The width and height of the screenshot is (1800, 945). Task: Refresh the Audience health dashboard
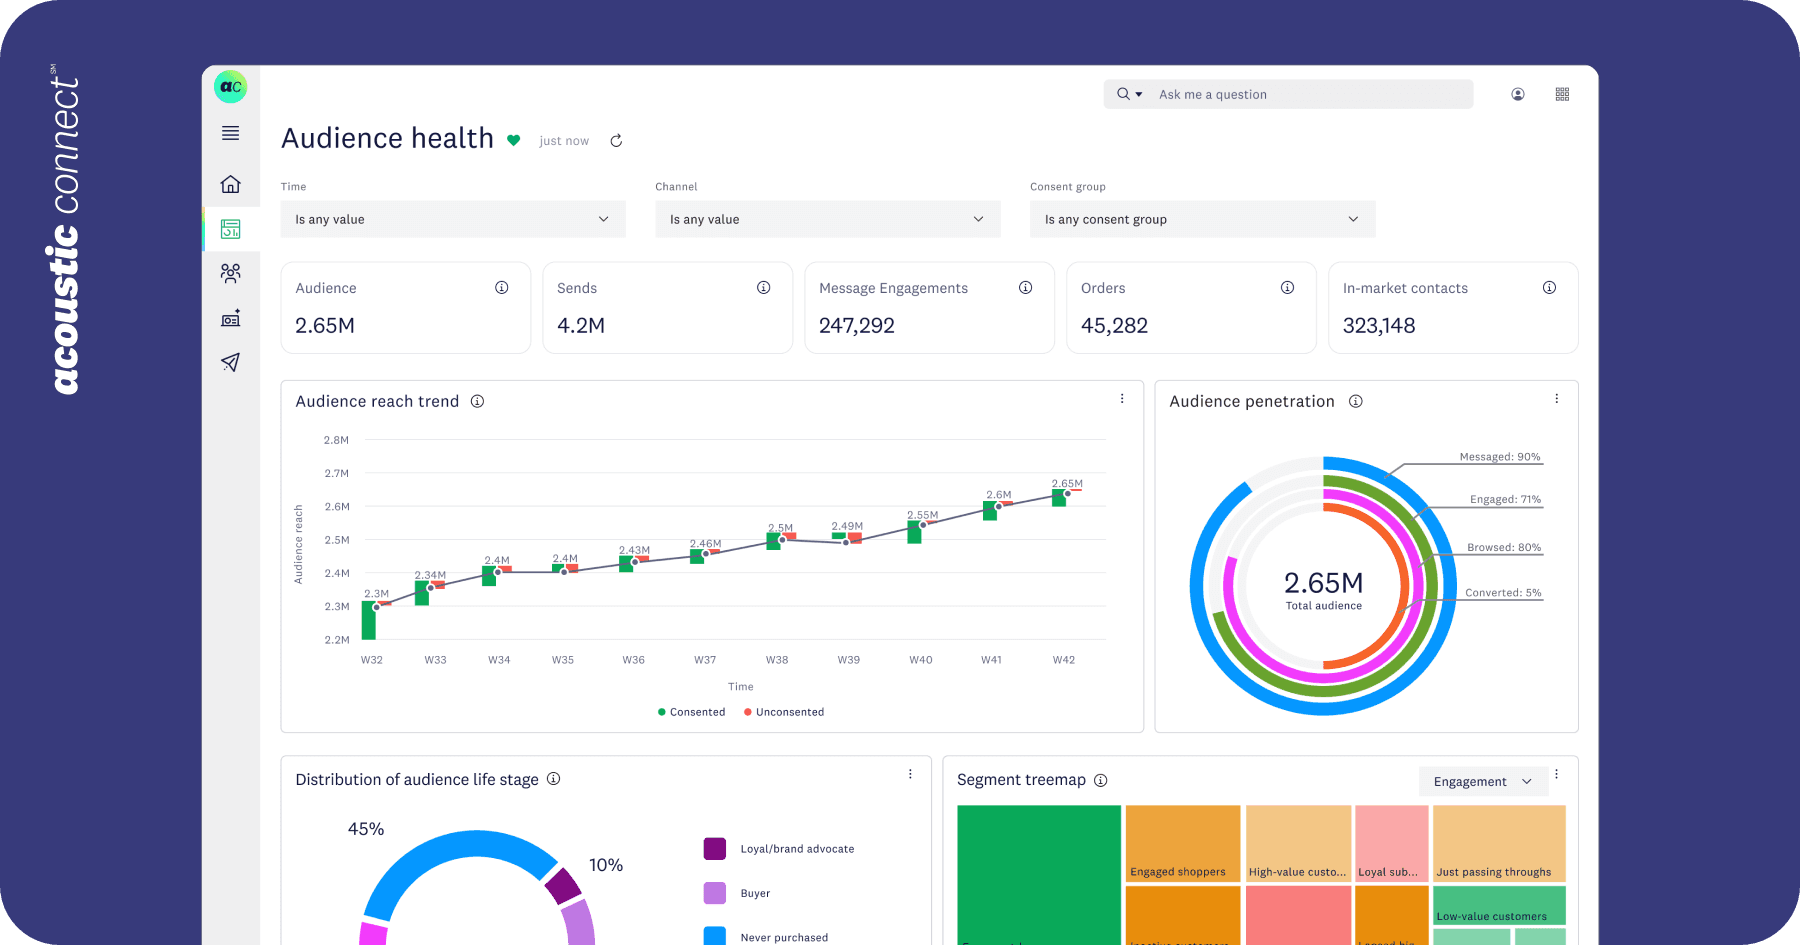(616, 141)
